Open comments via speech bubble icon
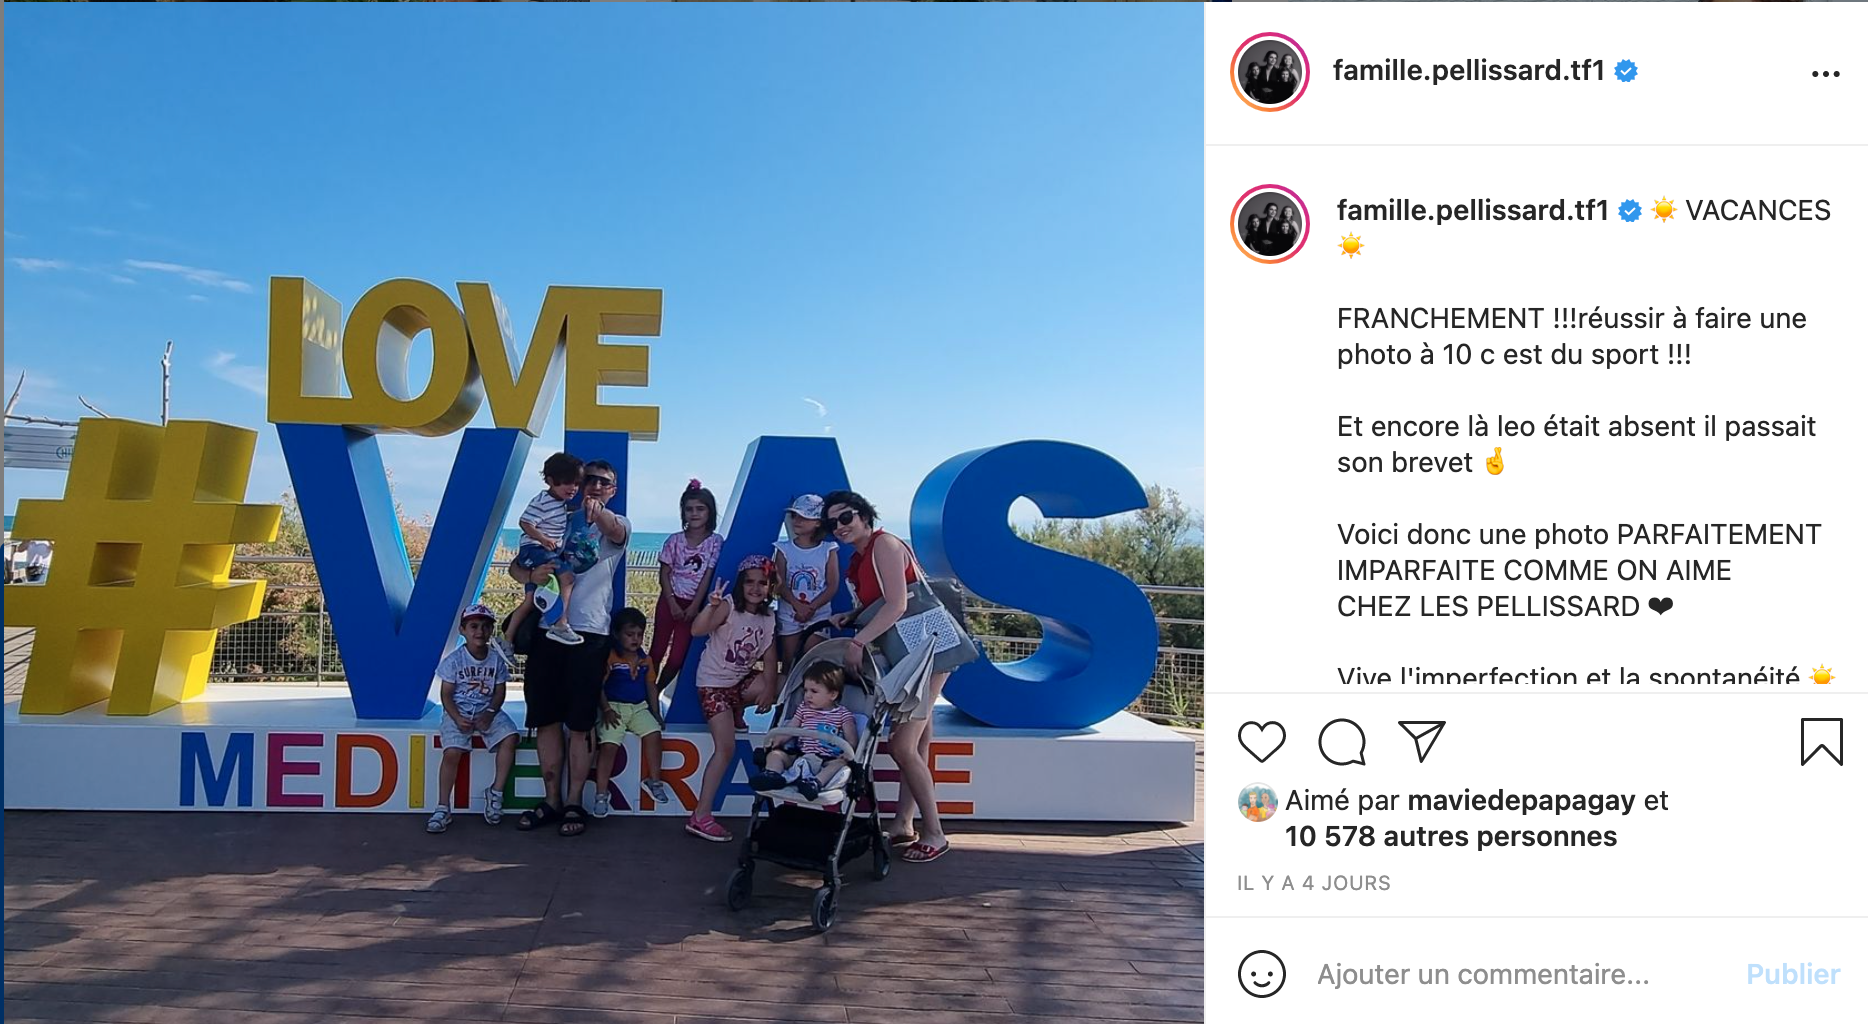Screen dimensions: 1868x1024 click(x=1341, y=742)
